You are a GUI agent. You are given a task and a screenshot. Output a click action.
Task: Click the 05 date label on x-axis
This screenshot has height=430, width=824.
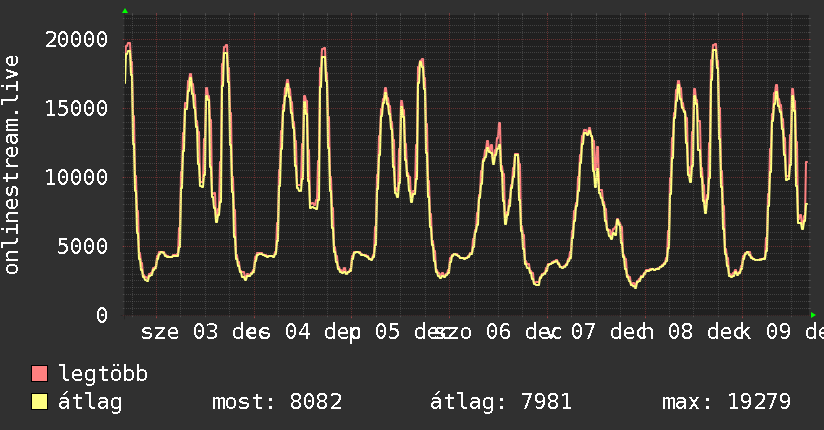[387, 332]
